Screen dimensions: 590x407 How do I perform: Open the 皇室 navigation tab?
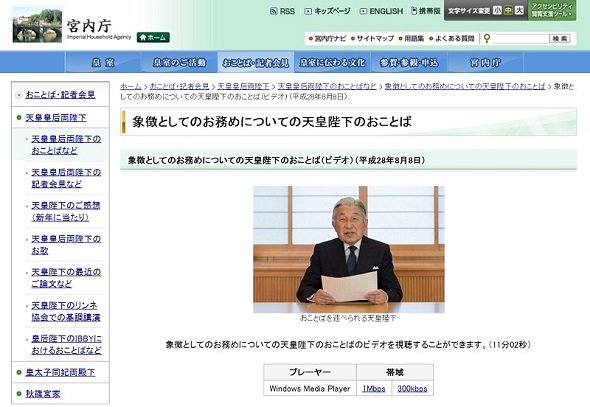tap(103, 62)
